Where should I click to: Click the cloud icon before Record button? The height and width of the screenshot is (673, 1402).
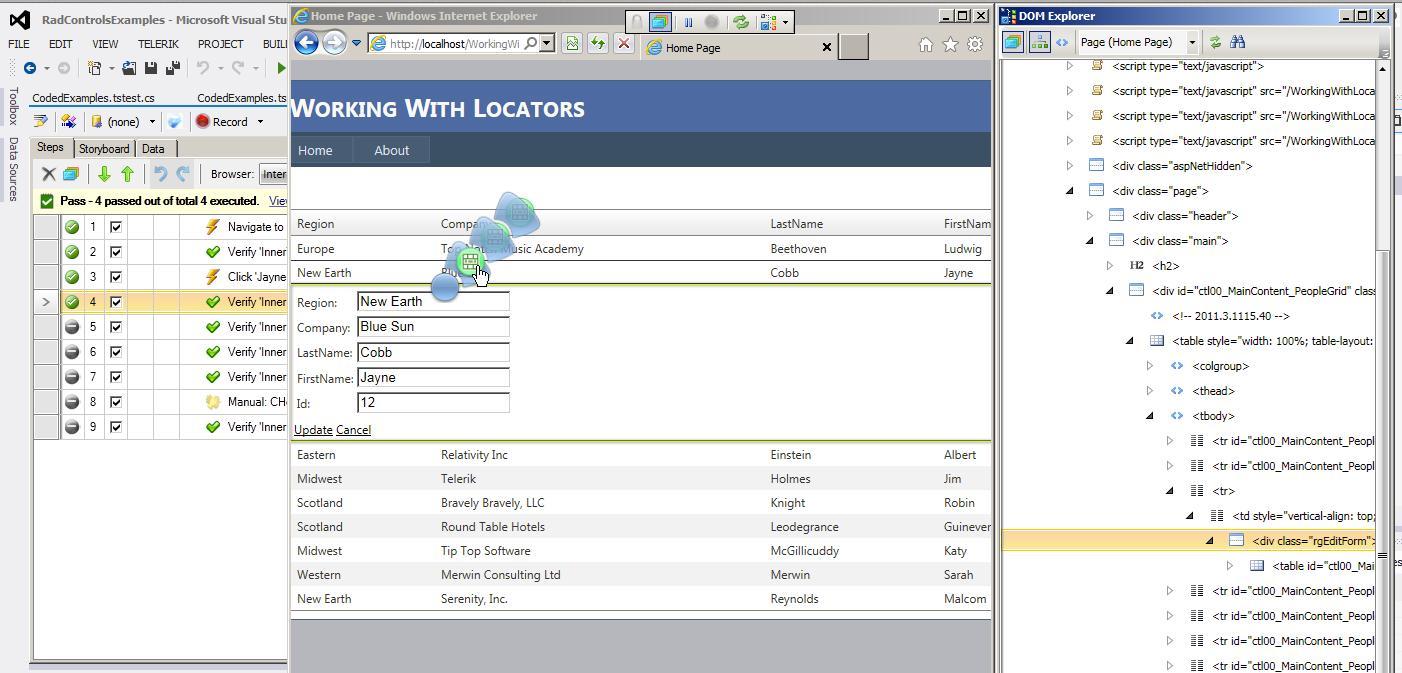pyautogui.click(x=174, y=122)
